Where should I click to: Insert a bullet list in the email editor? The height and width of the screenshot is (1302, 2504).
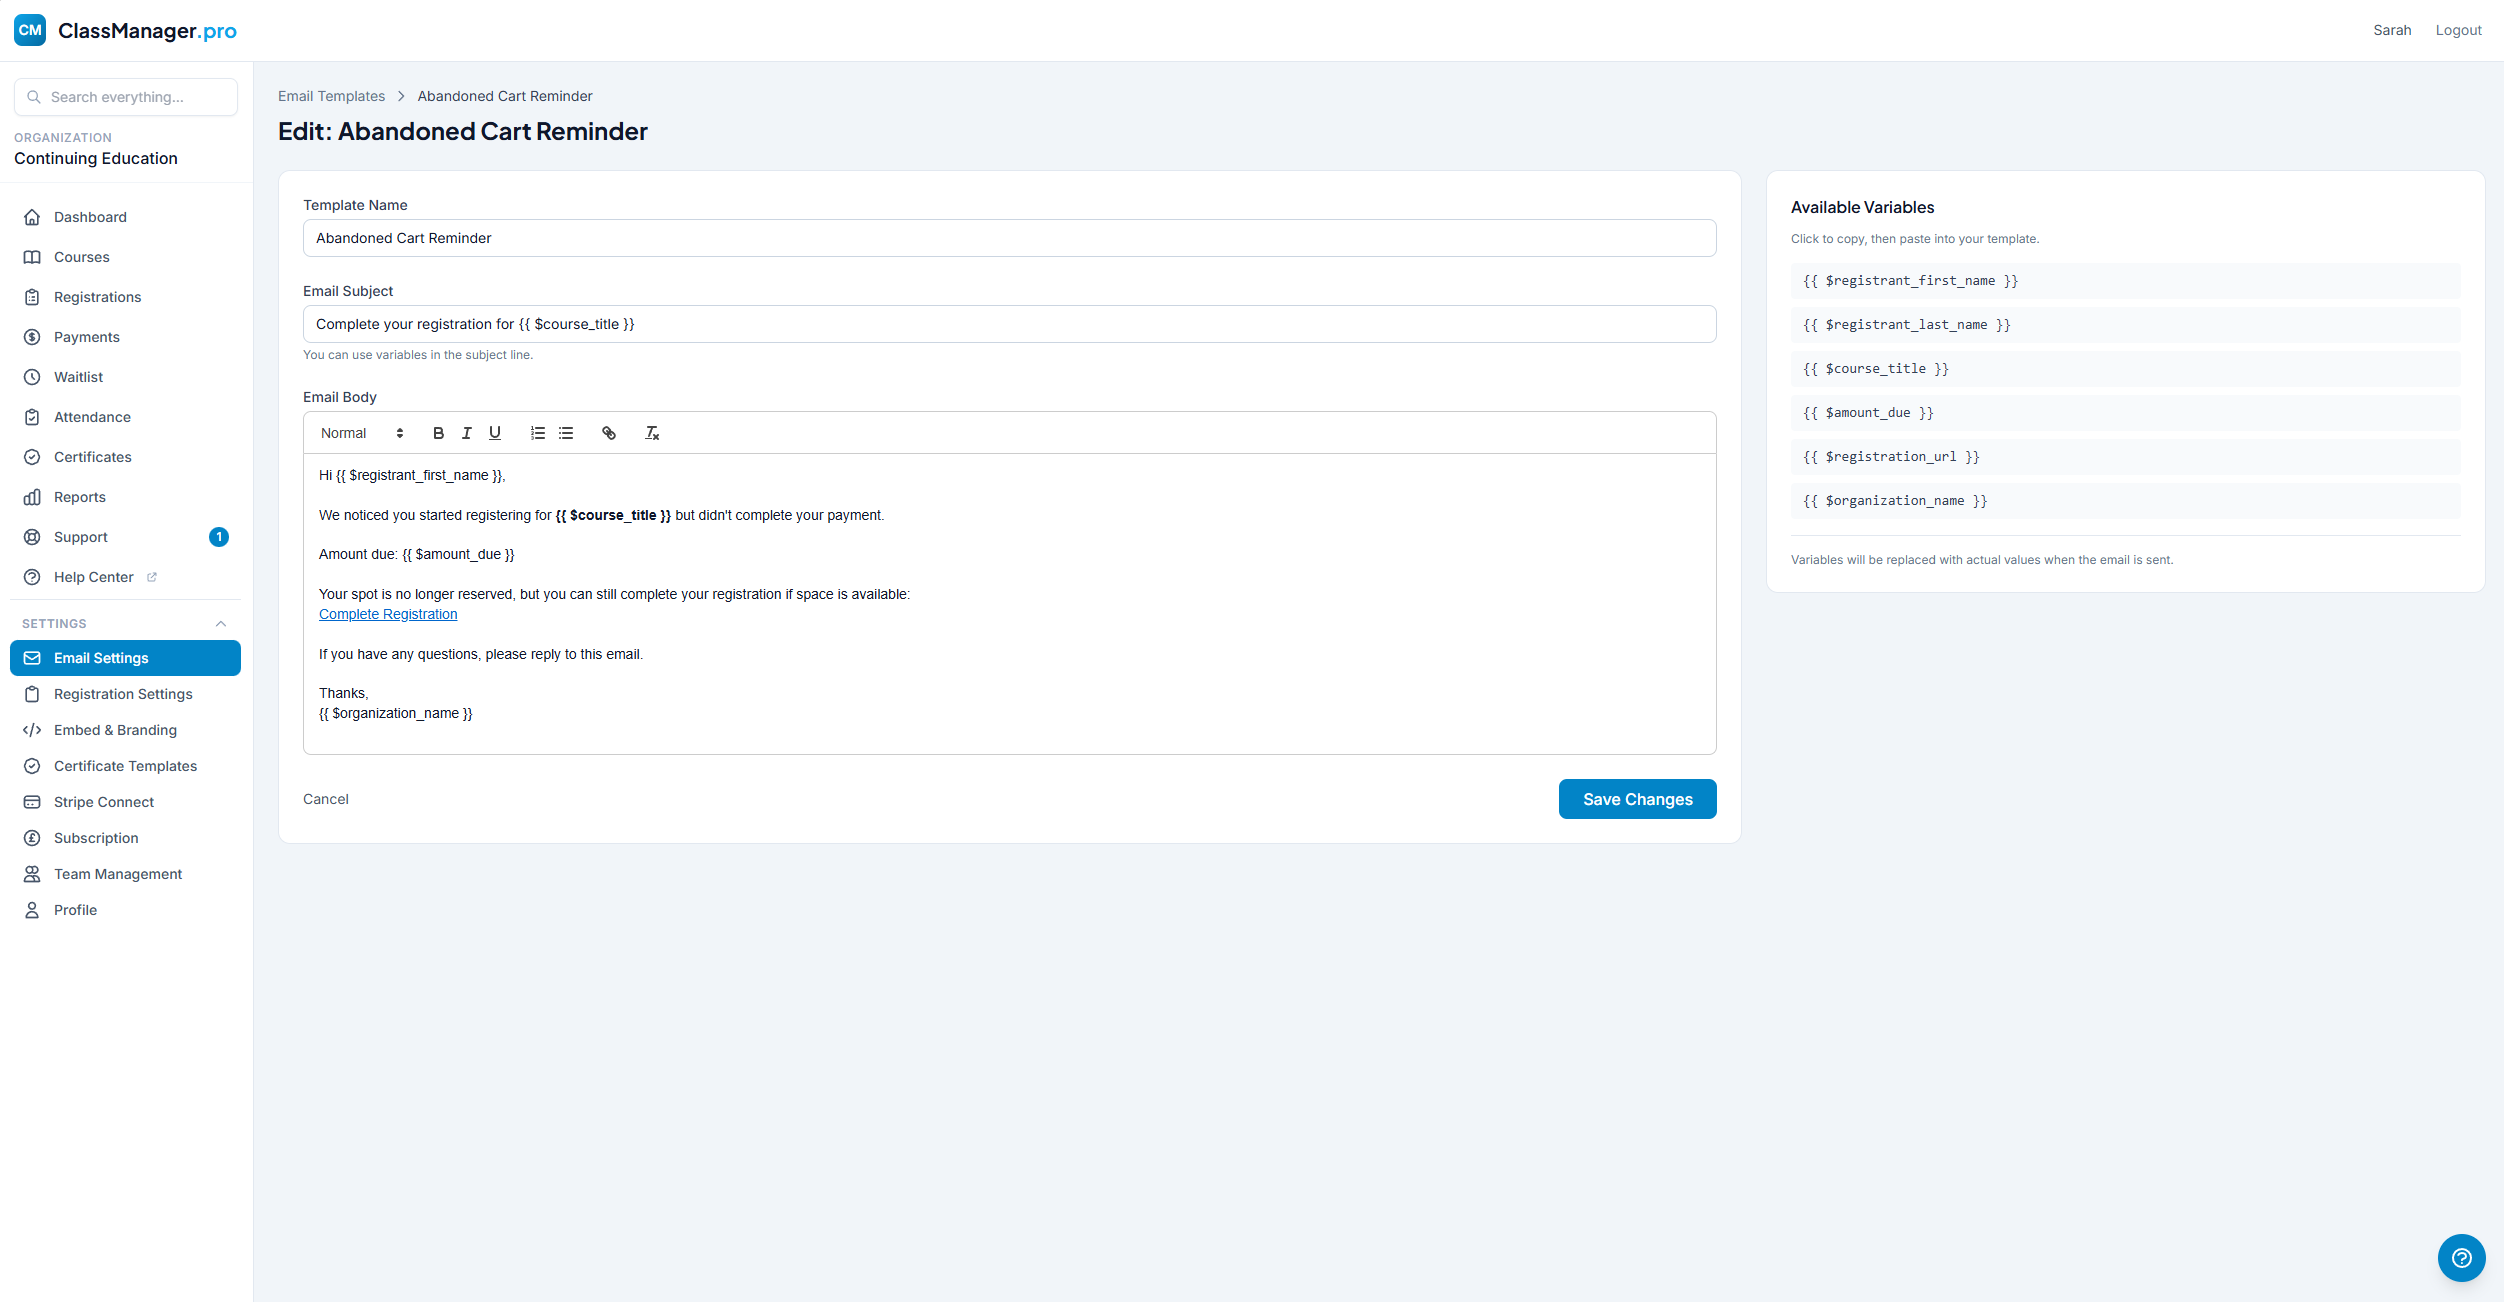tap(566, 432)
